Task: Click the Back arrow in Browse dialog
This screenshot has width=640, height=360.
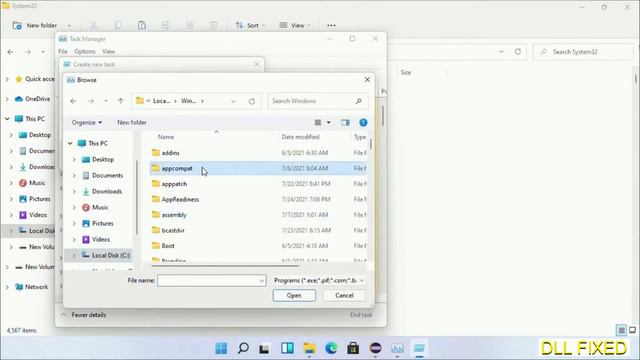Action: 73,101
